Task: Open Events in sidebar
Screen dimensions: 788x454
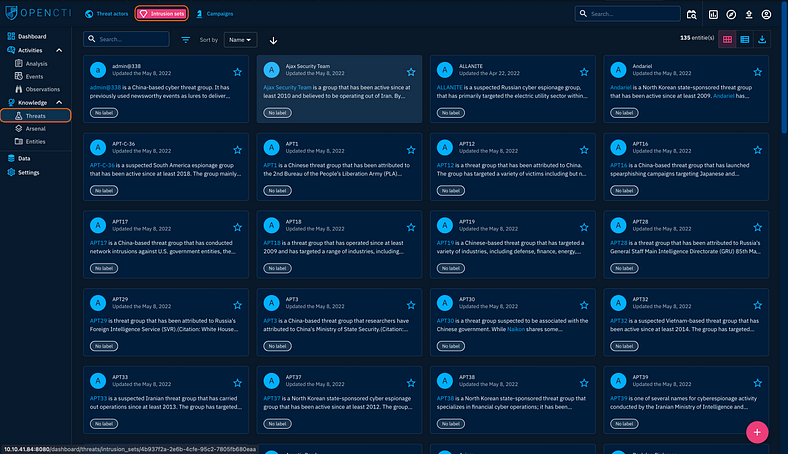Action: [34, 76]
